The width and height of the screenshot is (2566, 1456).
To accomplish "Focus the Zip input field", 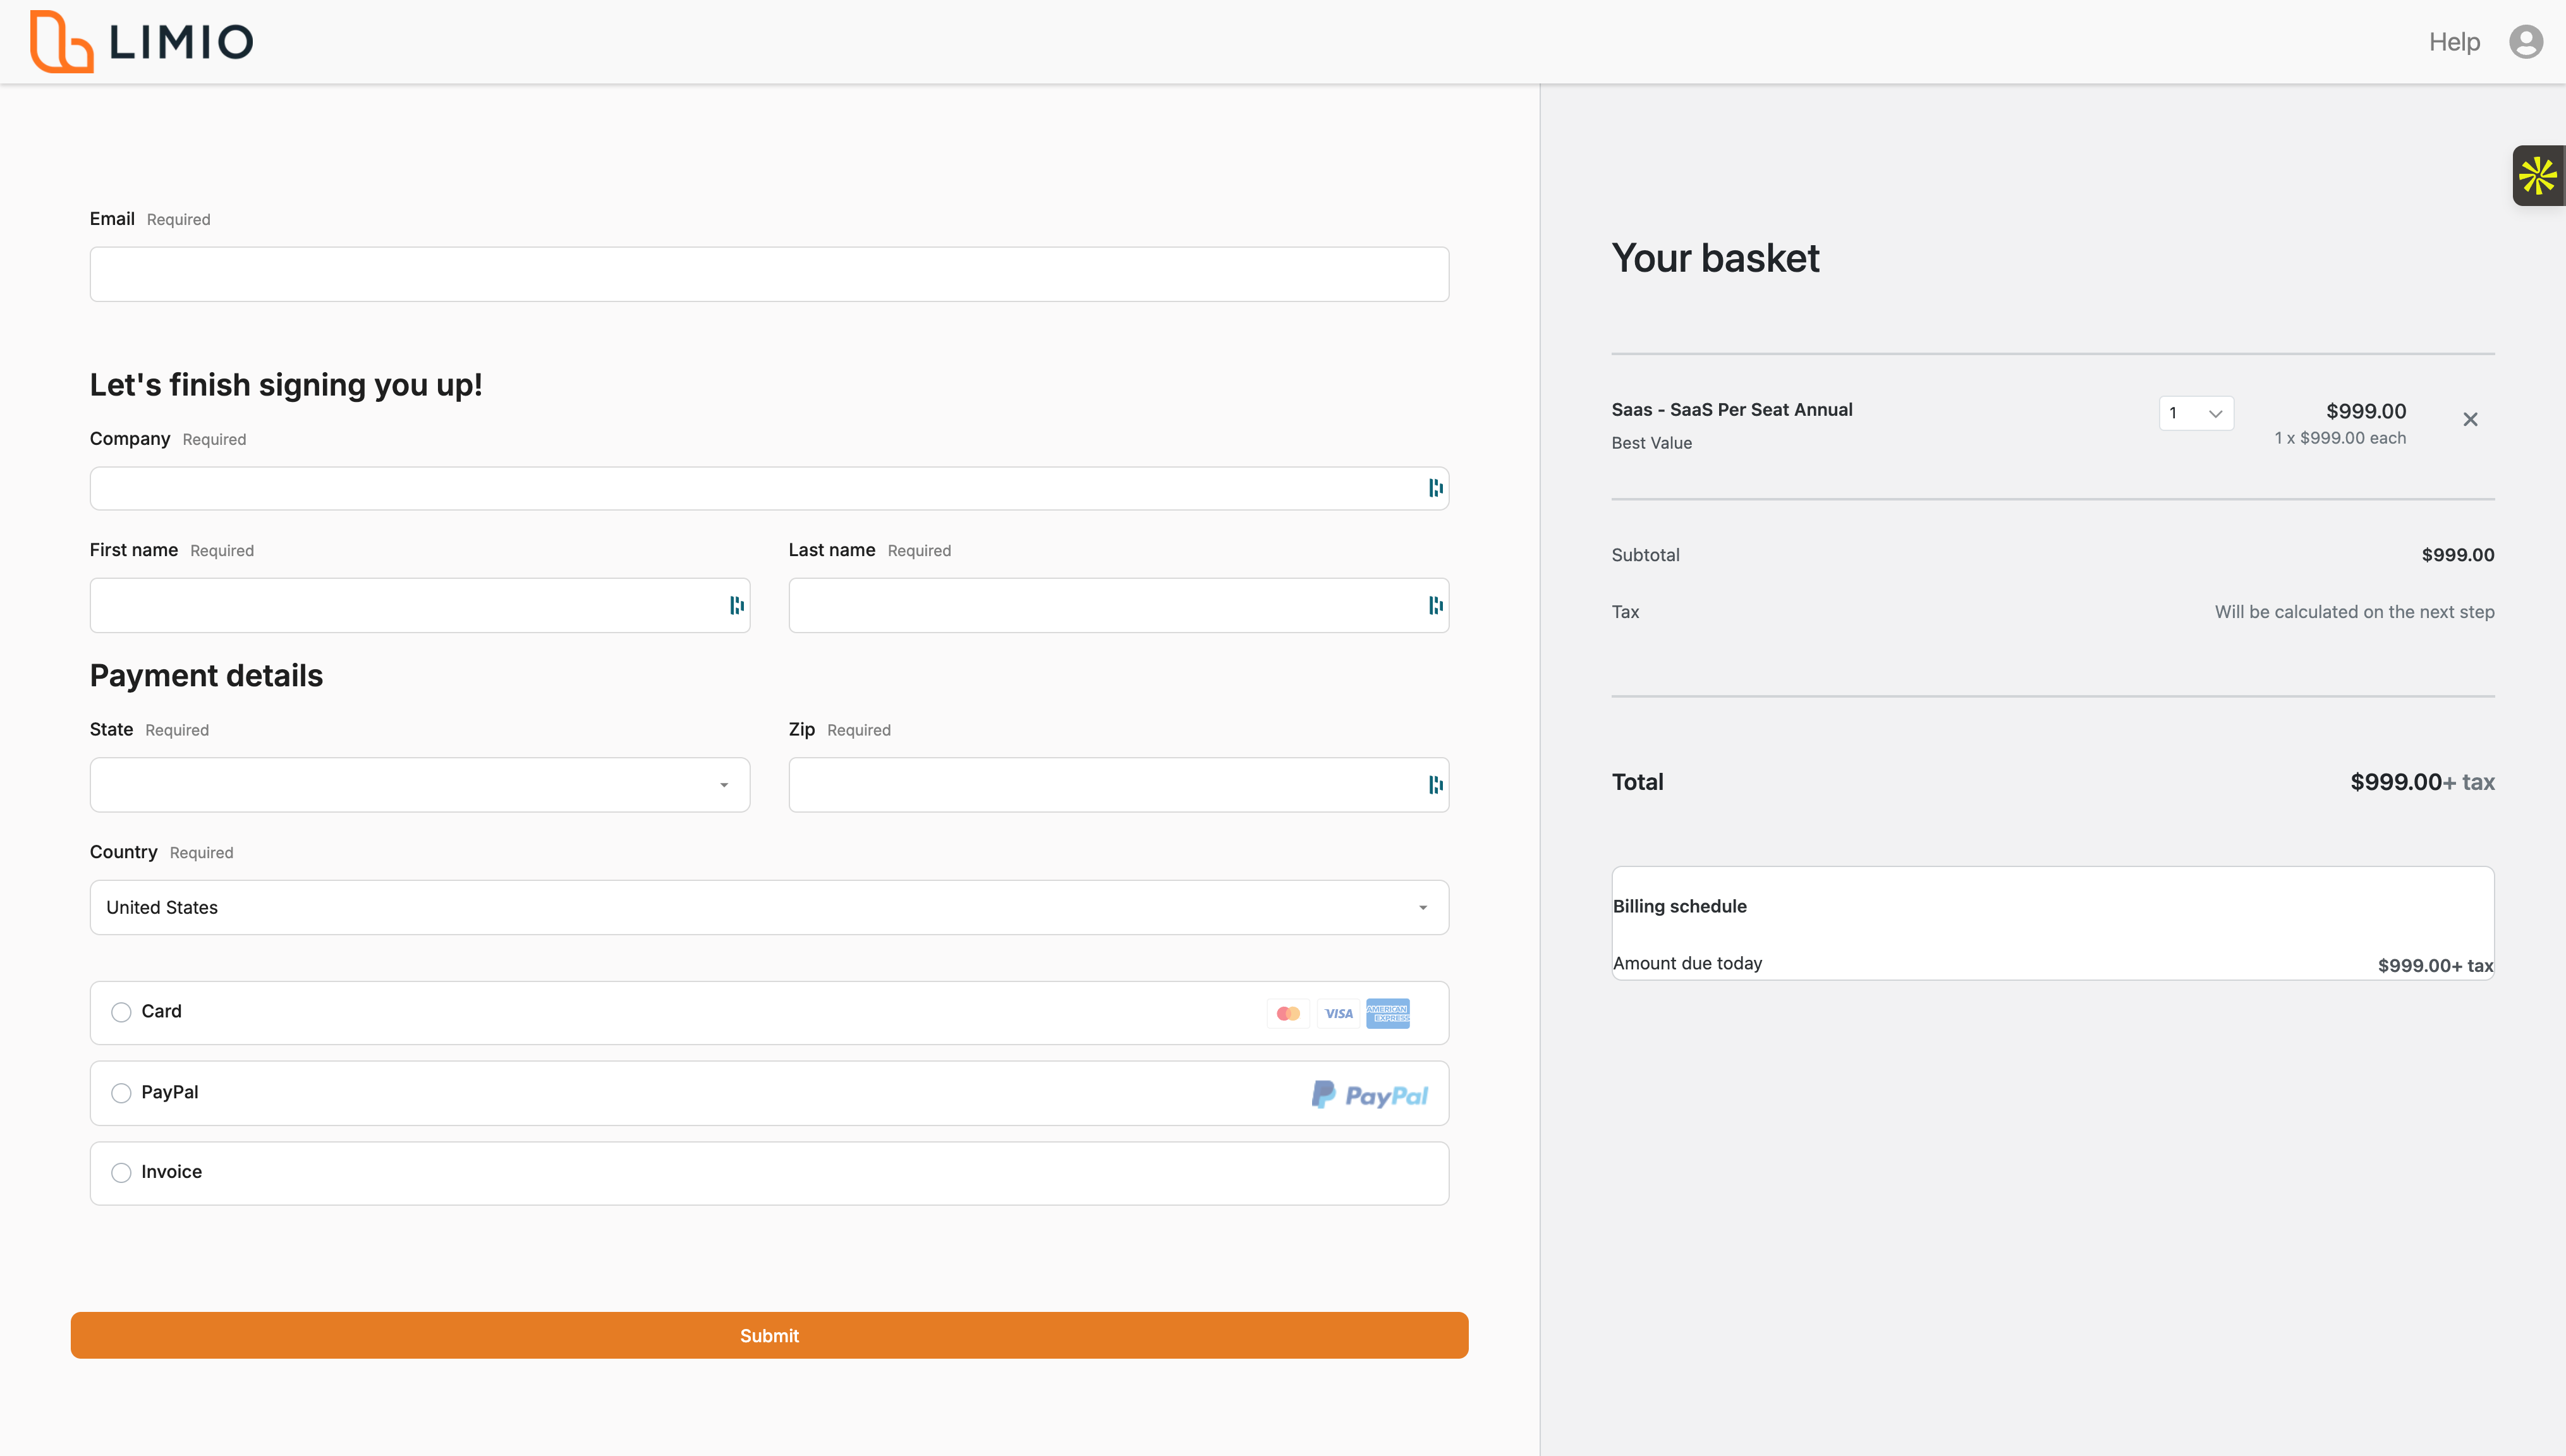I will pos(1118,785).
